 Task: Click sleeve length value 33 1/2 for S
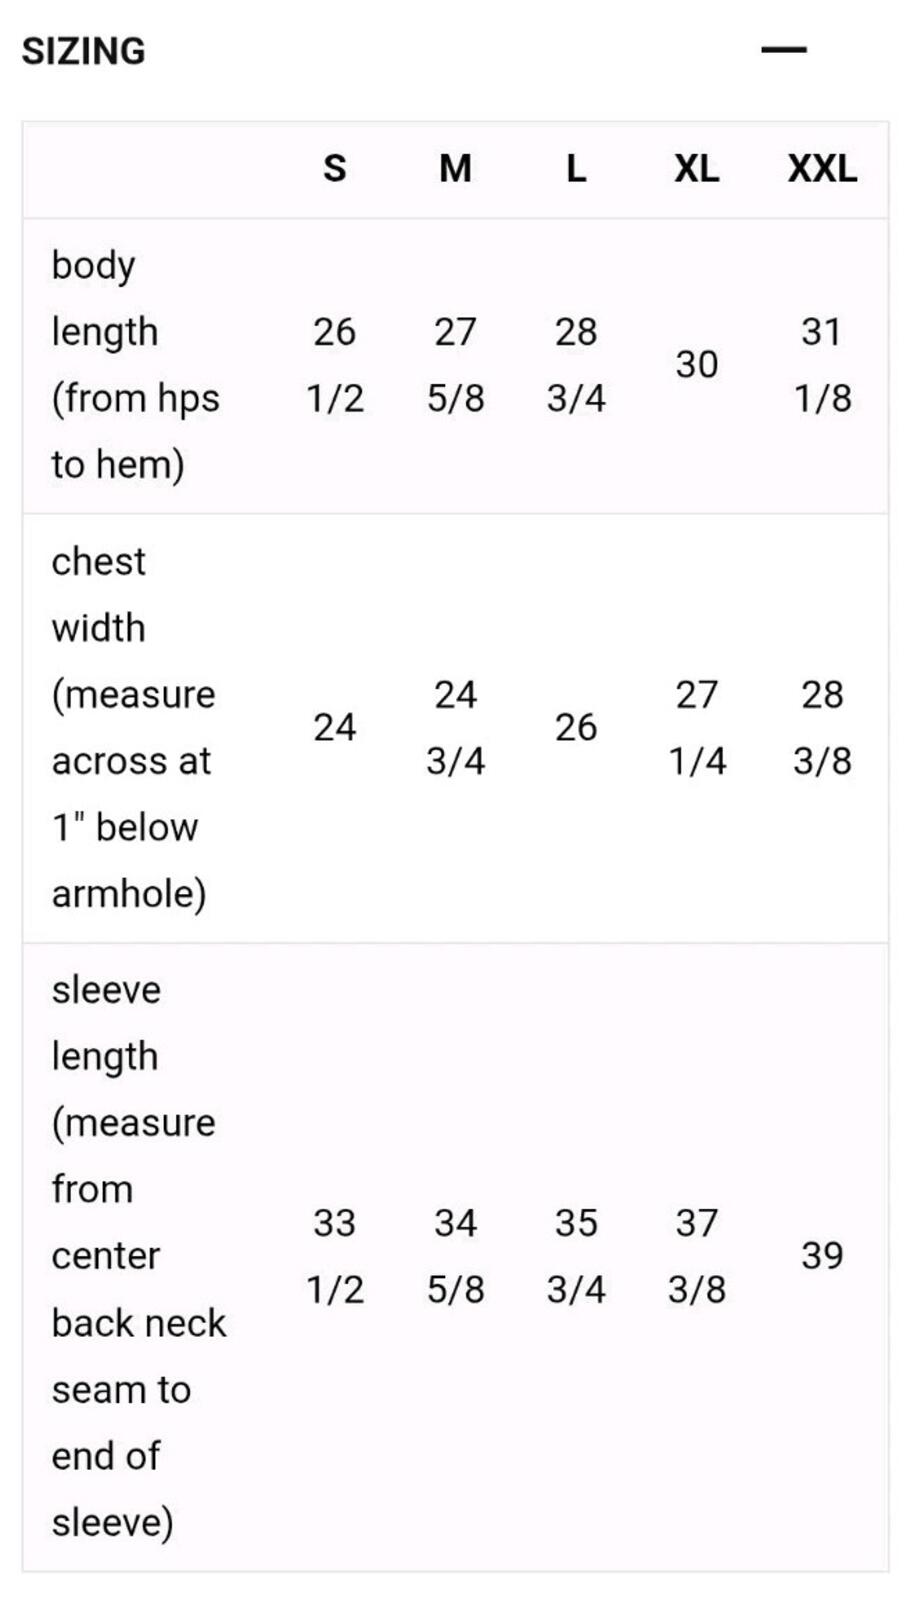(x=335, y=1256)
